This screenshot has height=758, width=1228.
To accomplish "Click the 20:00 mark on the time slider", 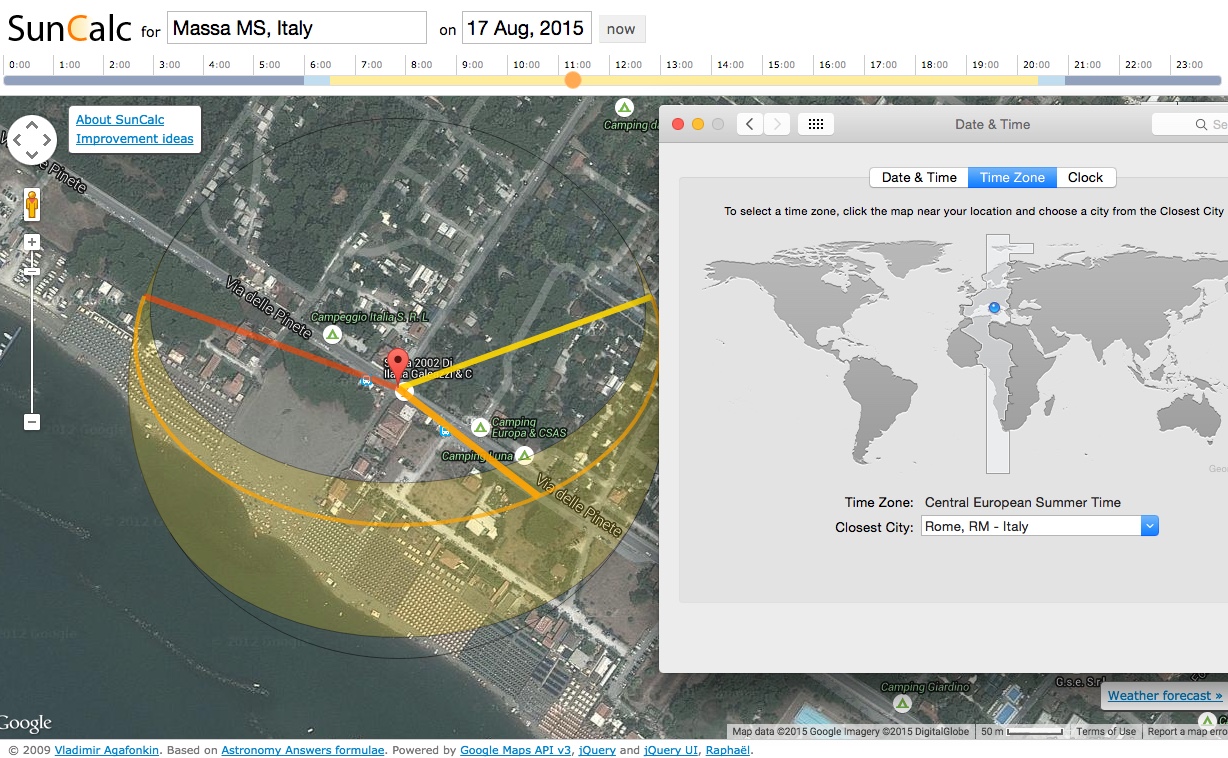I will [x=1036, y=65].
